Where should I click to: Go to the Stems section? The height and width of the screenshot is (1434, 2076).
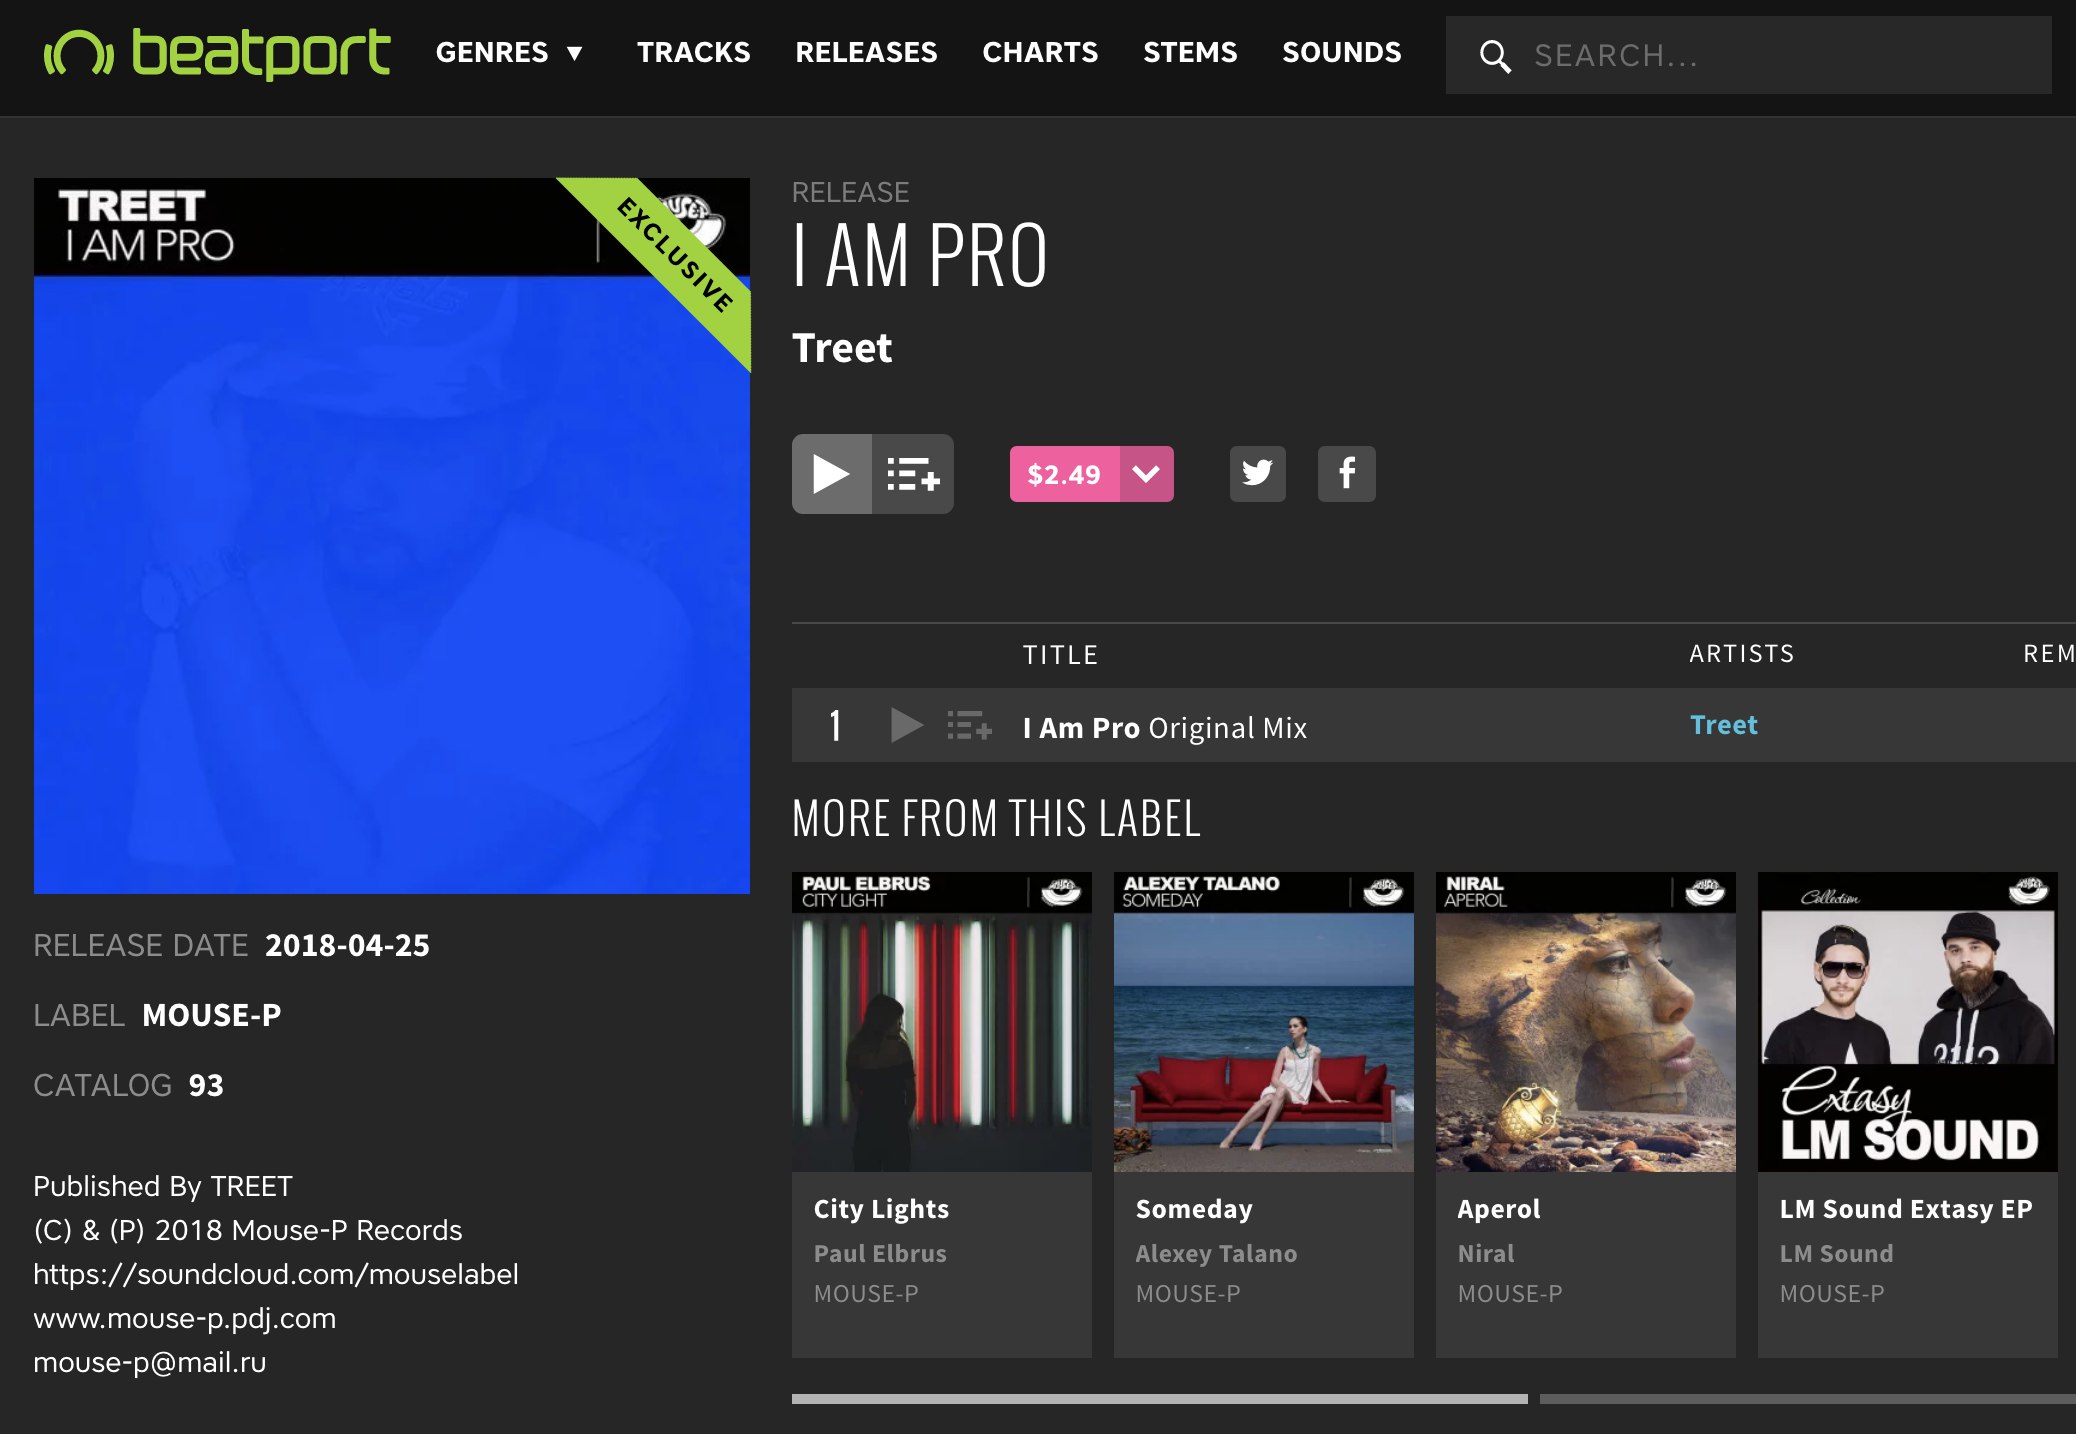point(1190,52)
